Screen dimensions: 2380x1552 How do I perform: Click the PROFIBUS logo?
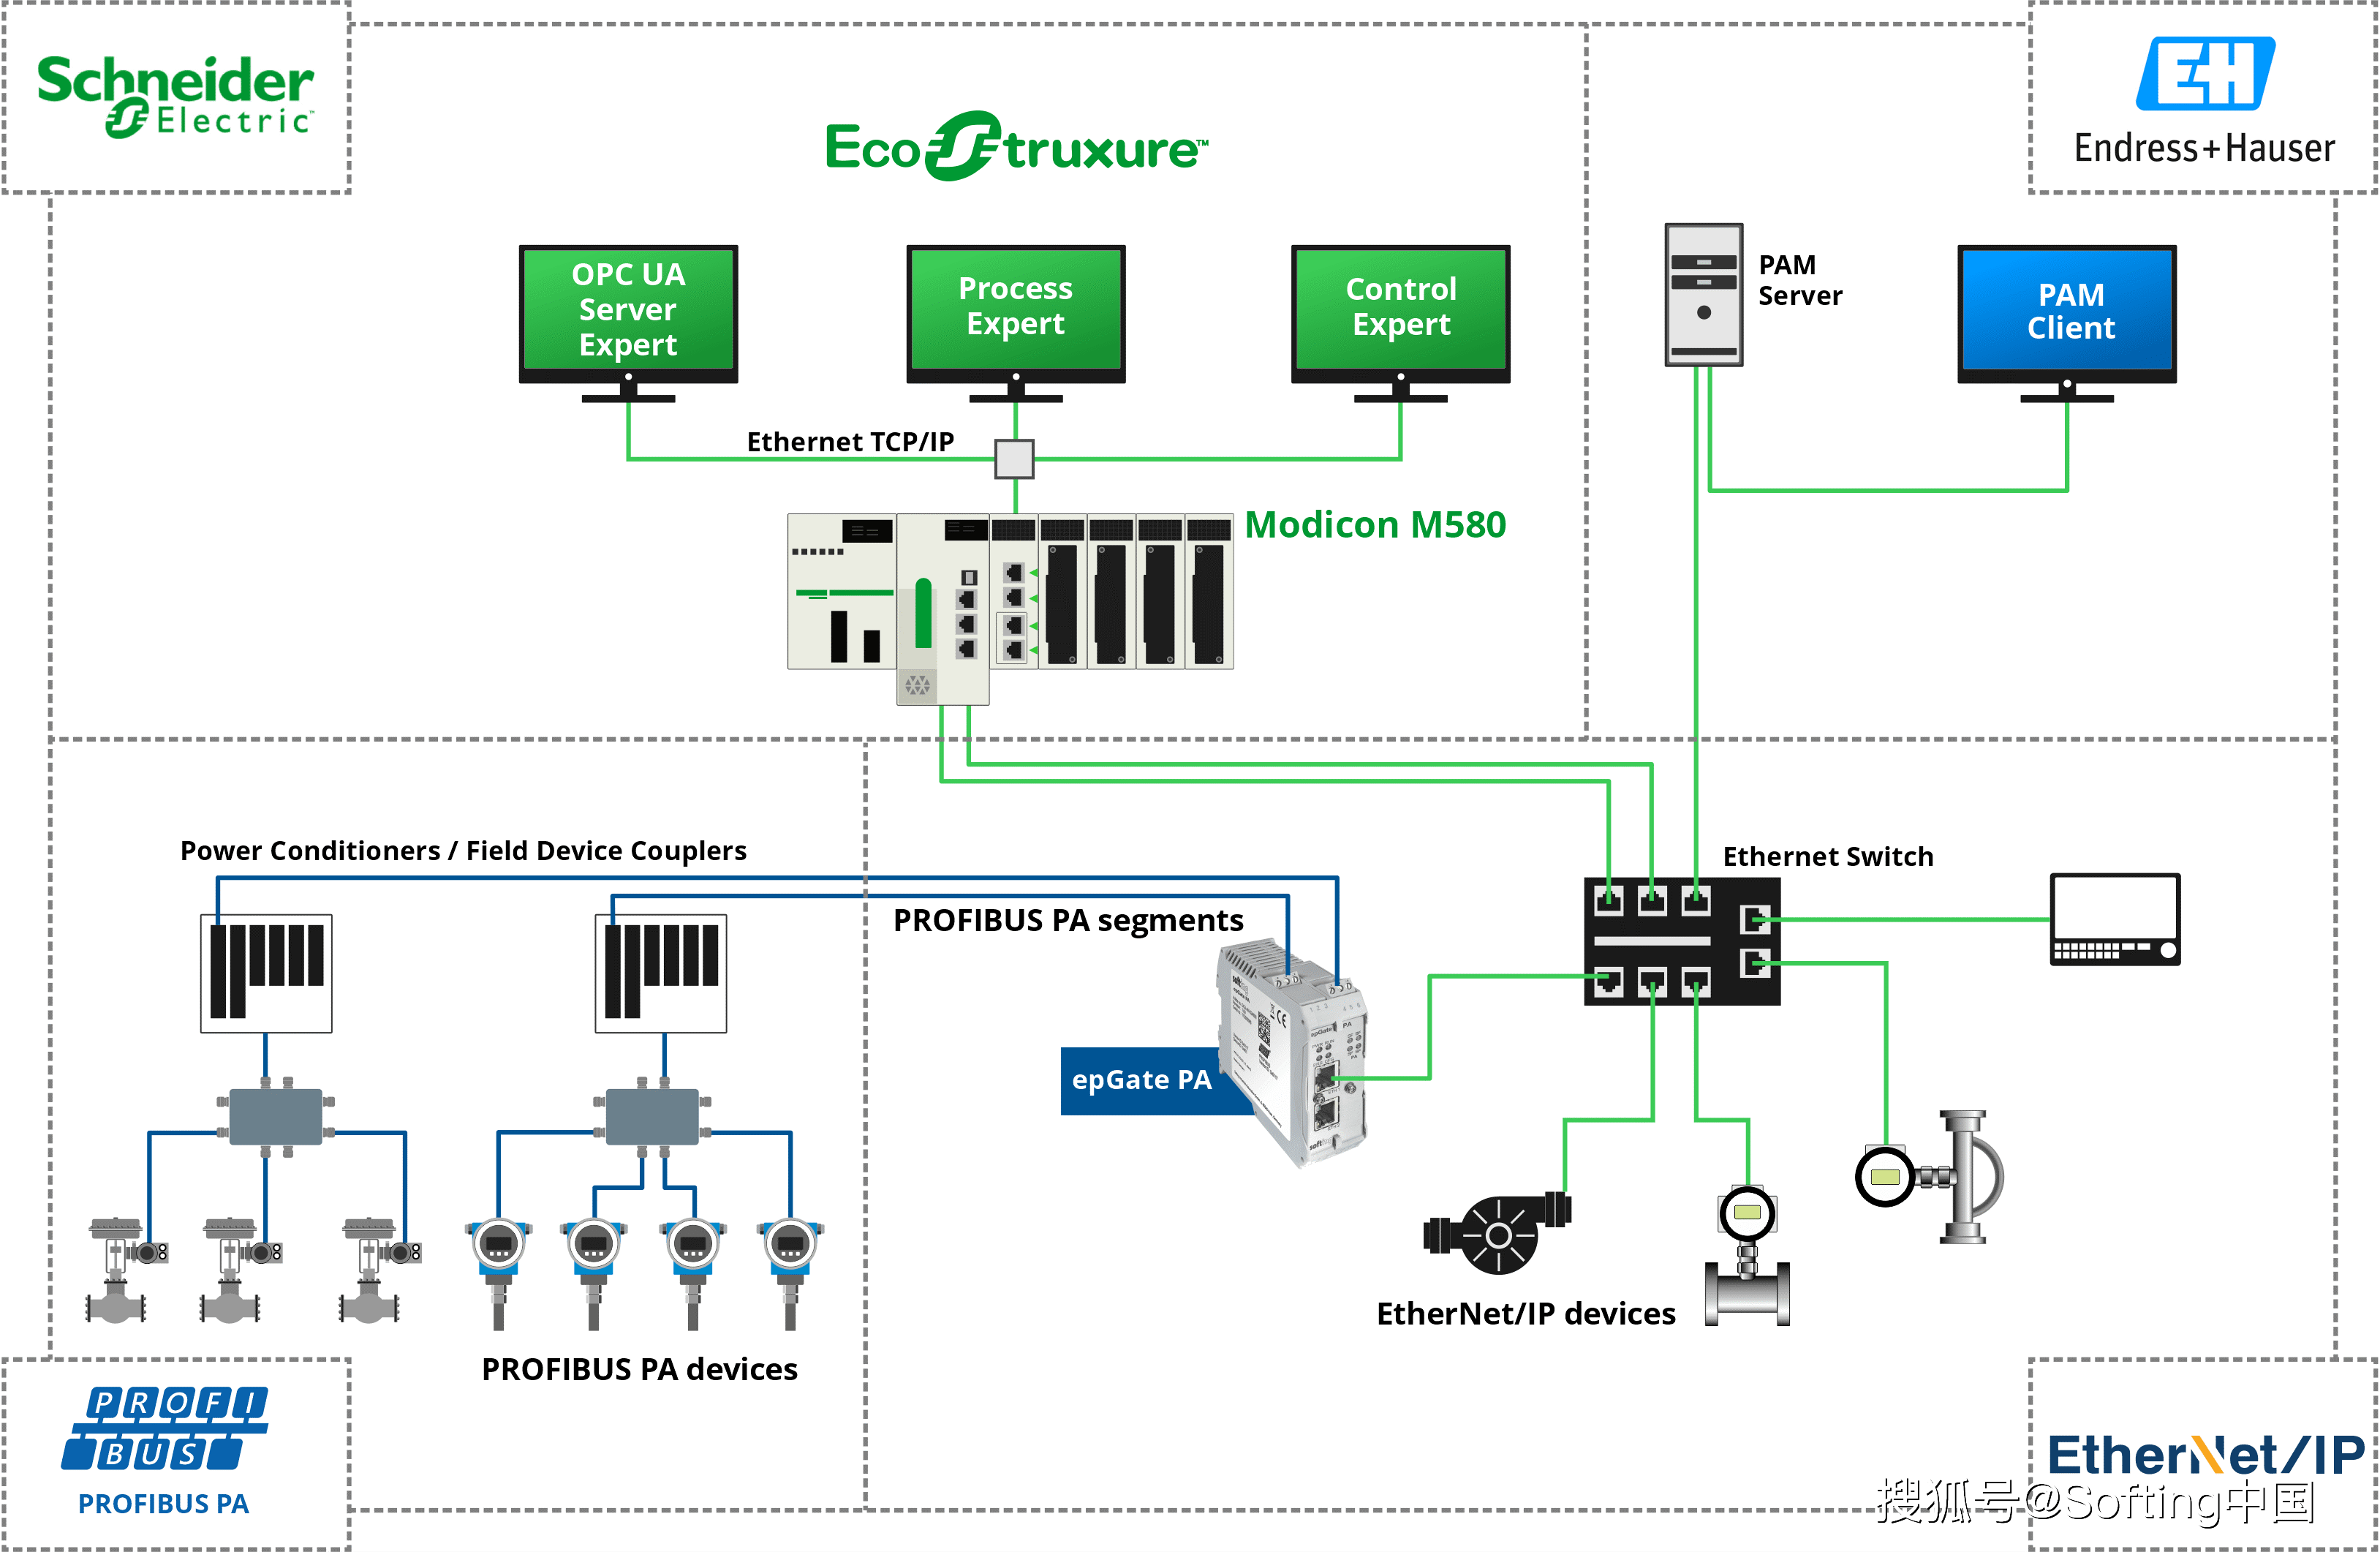[165, 1428]
